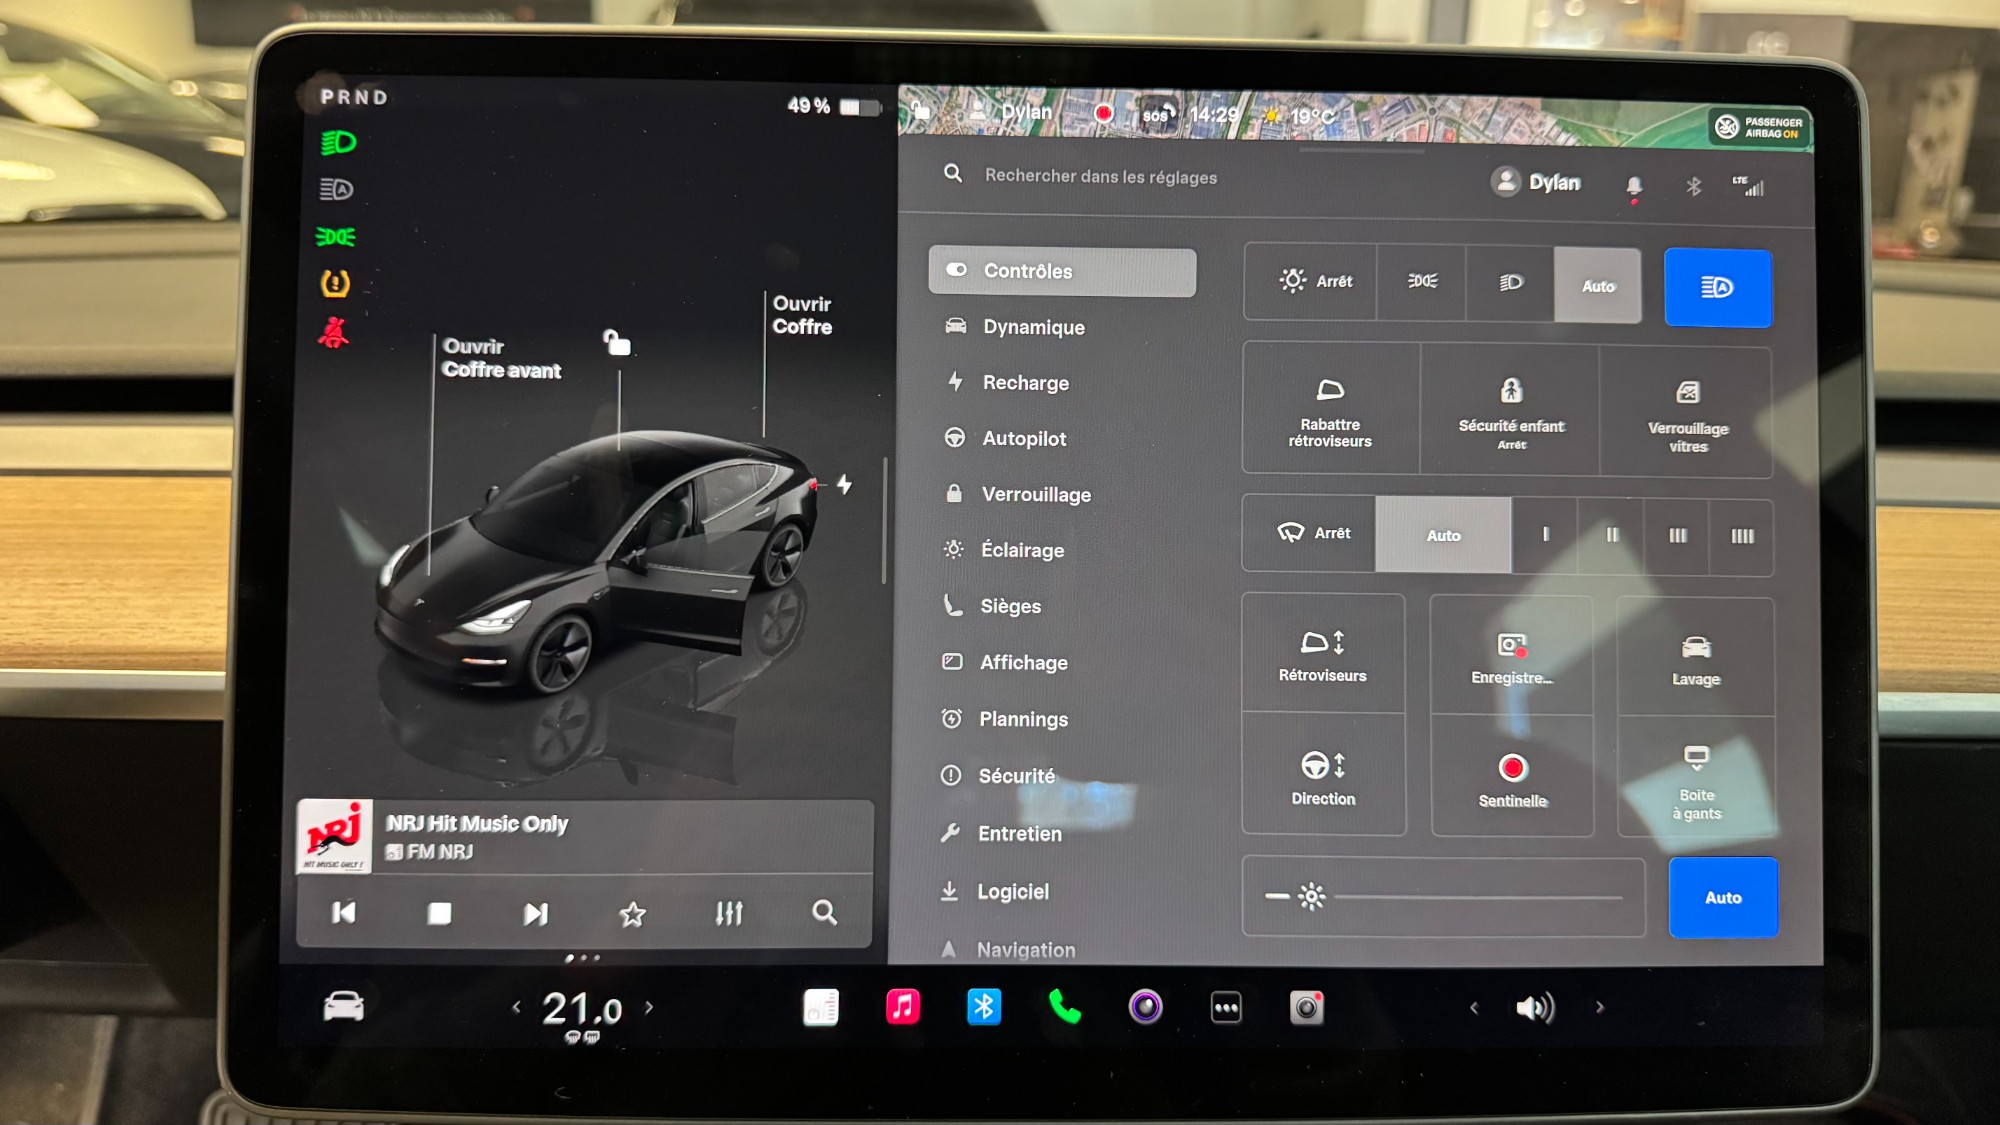
Task: Open Boîte à gants glovebox
Action: (1696, 780)
